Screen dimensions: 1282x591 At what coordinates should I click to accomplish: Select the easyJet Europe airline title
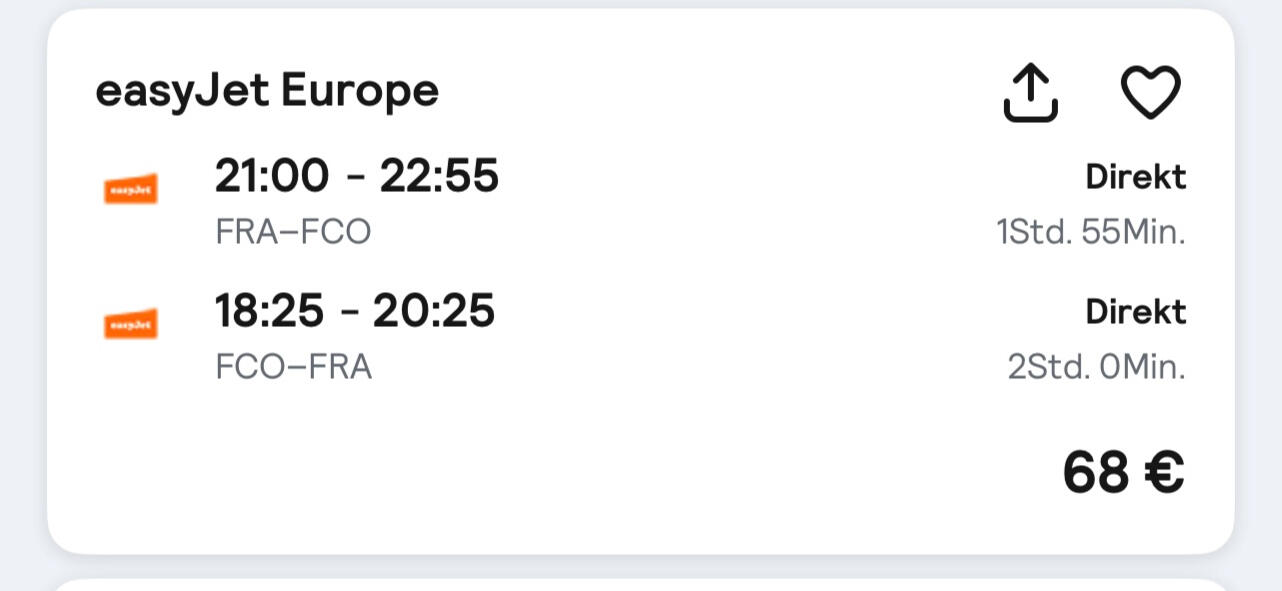coord(267,91)
